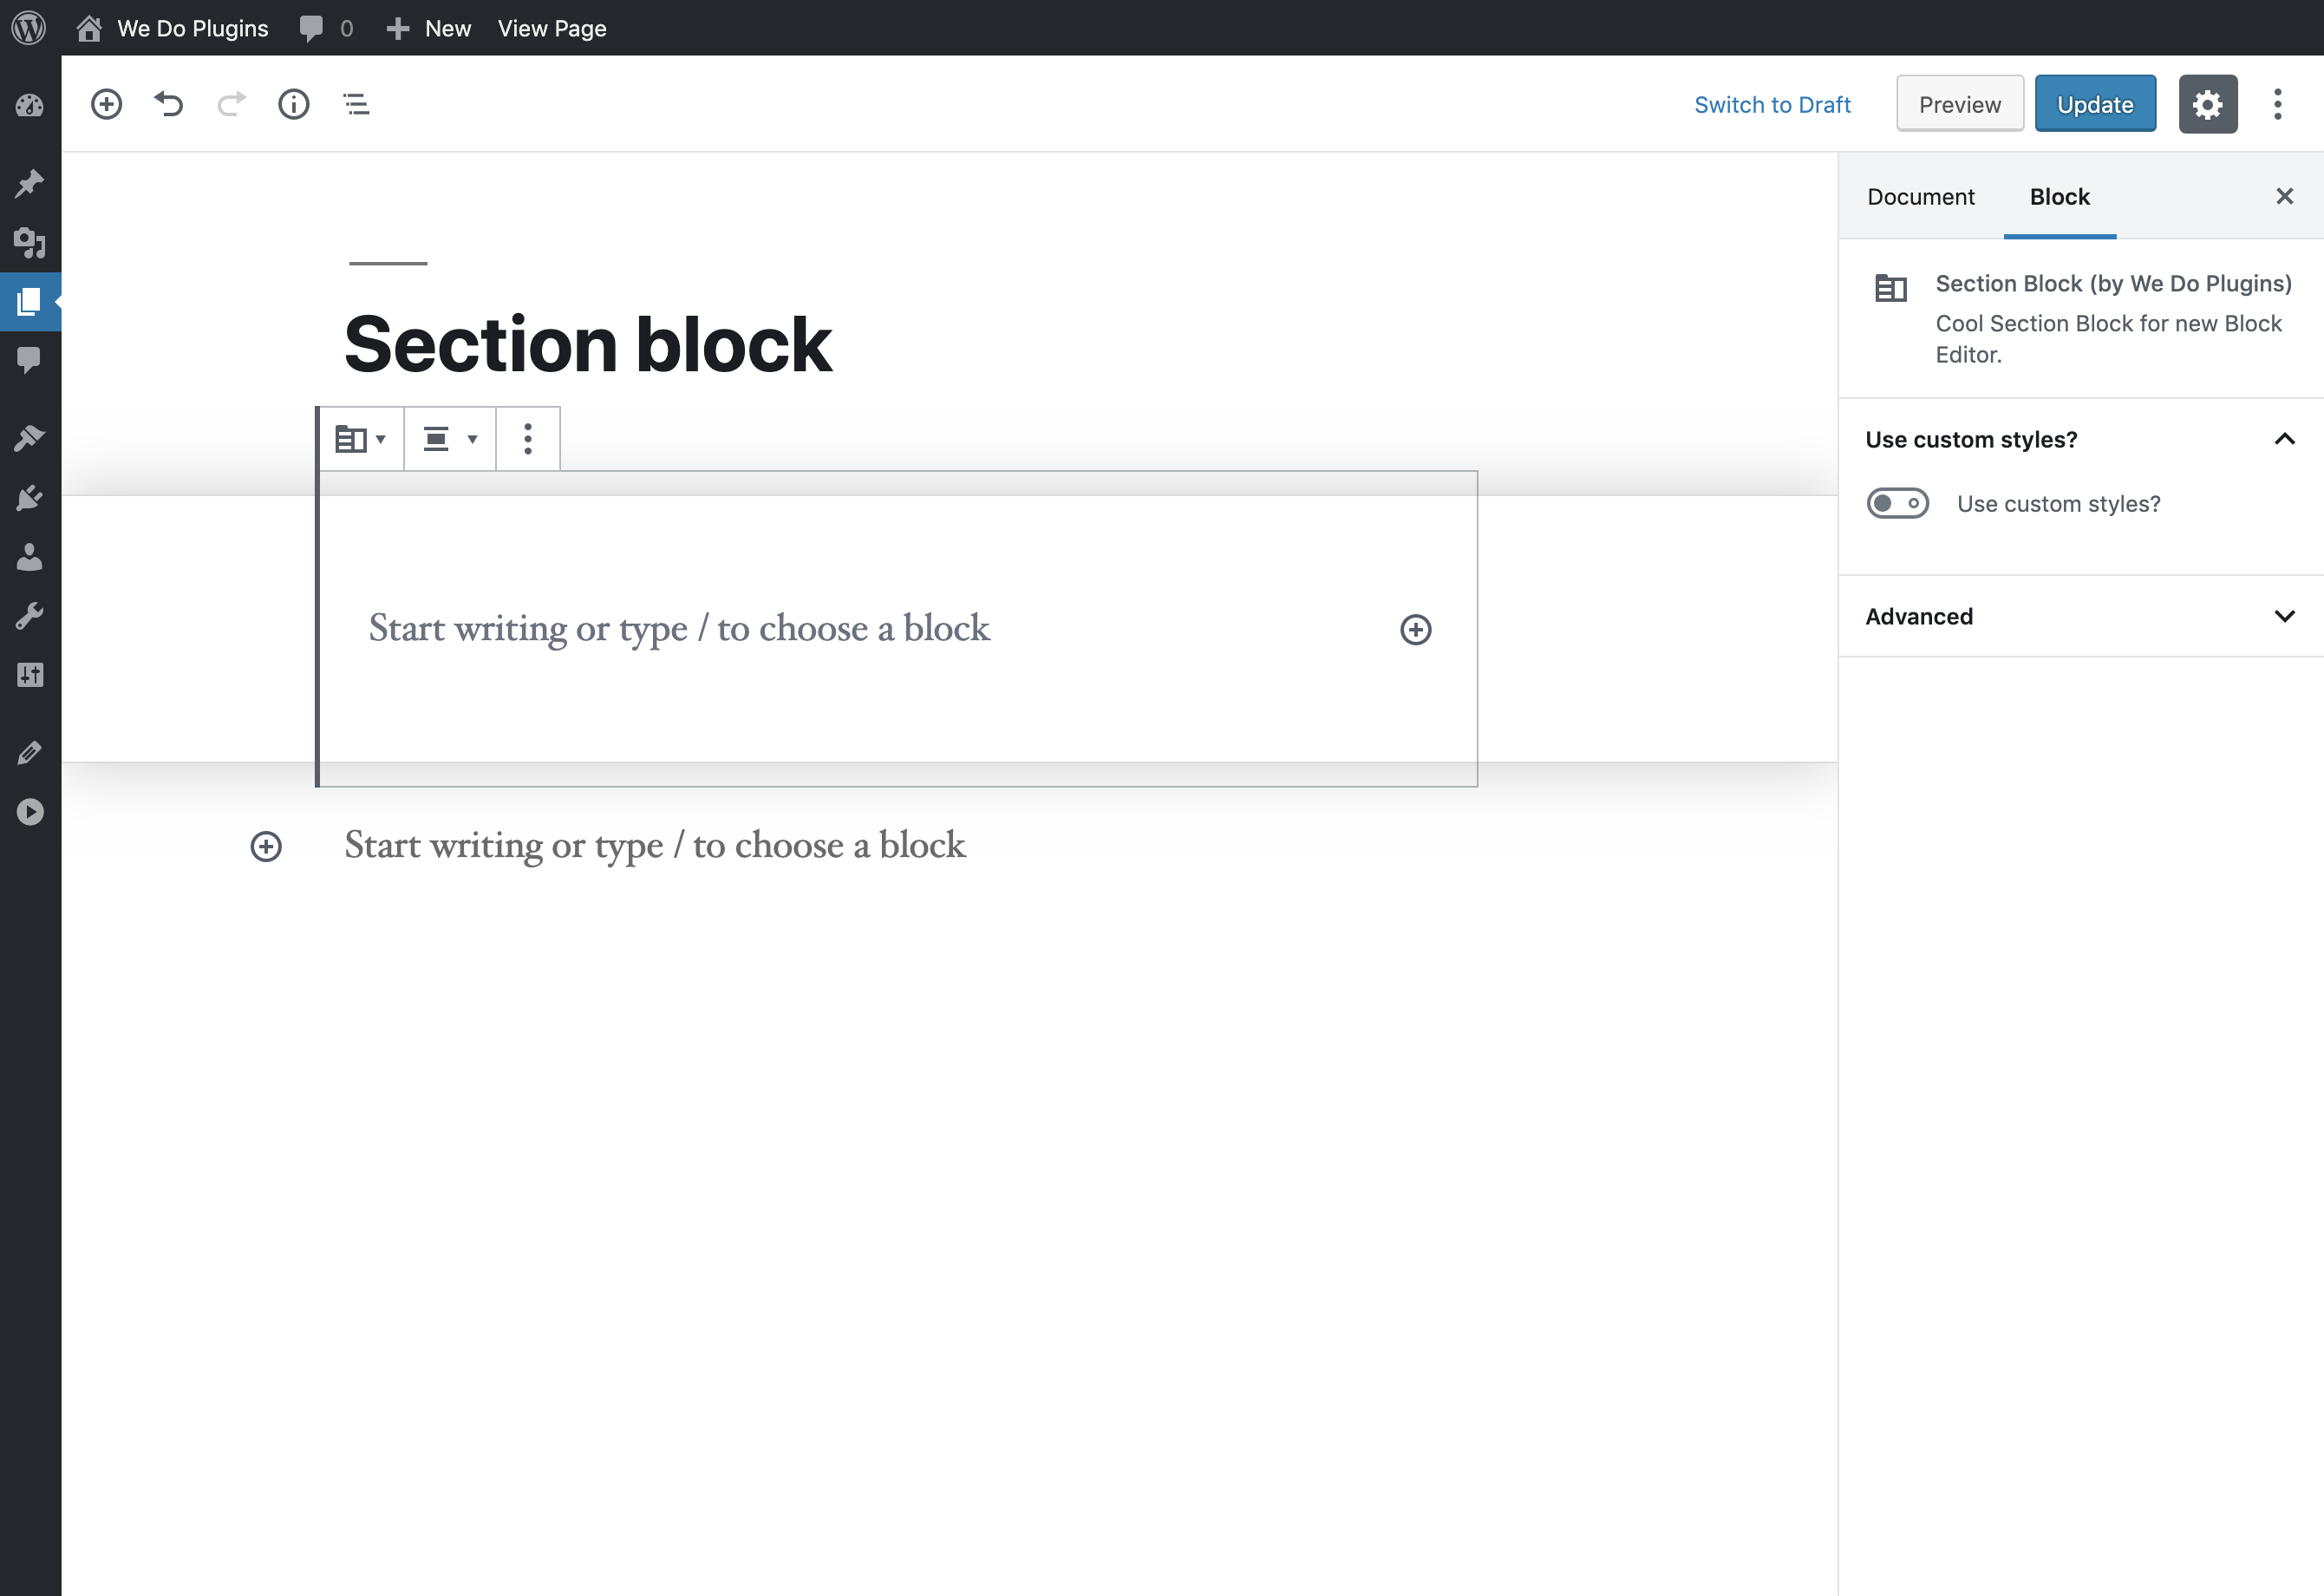2324x1596 pixels.
Task: Click the Section block title field
Action: click(x=588, y=344)
